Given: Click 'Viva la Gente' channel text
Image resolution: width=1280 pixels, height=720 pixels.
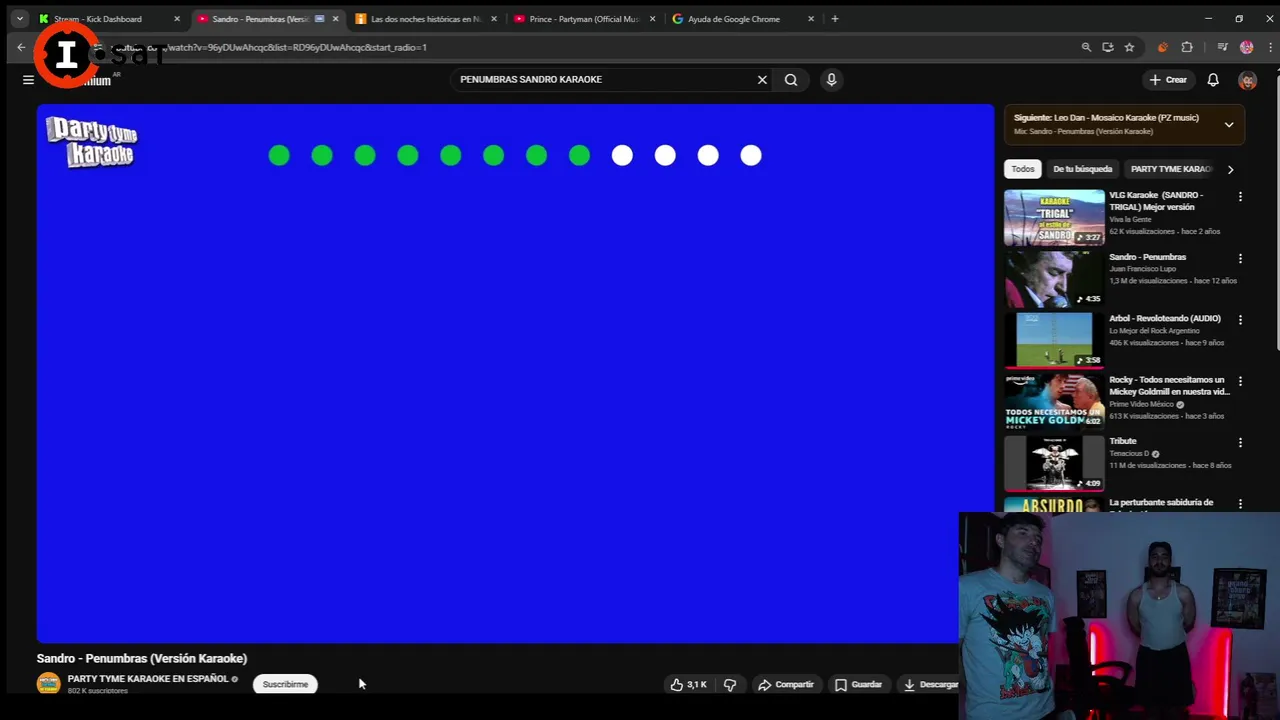Looking at the screenshot, I should point(1130,219).
